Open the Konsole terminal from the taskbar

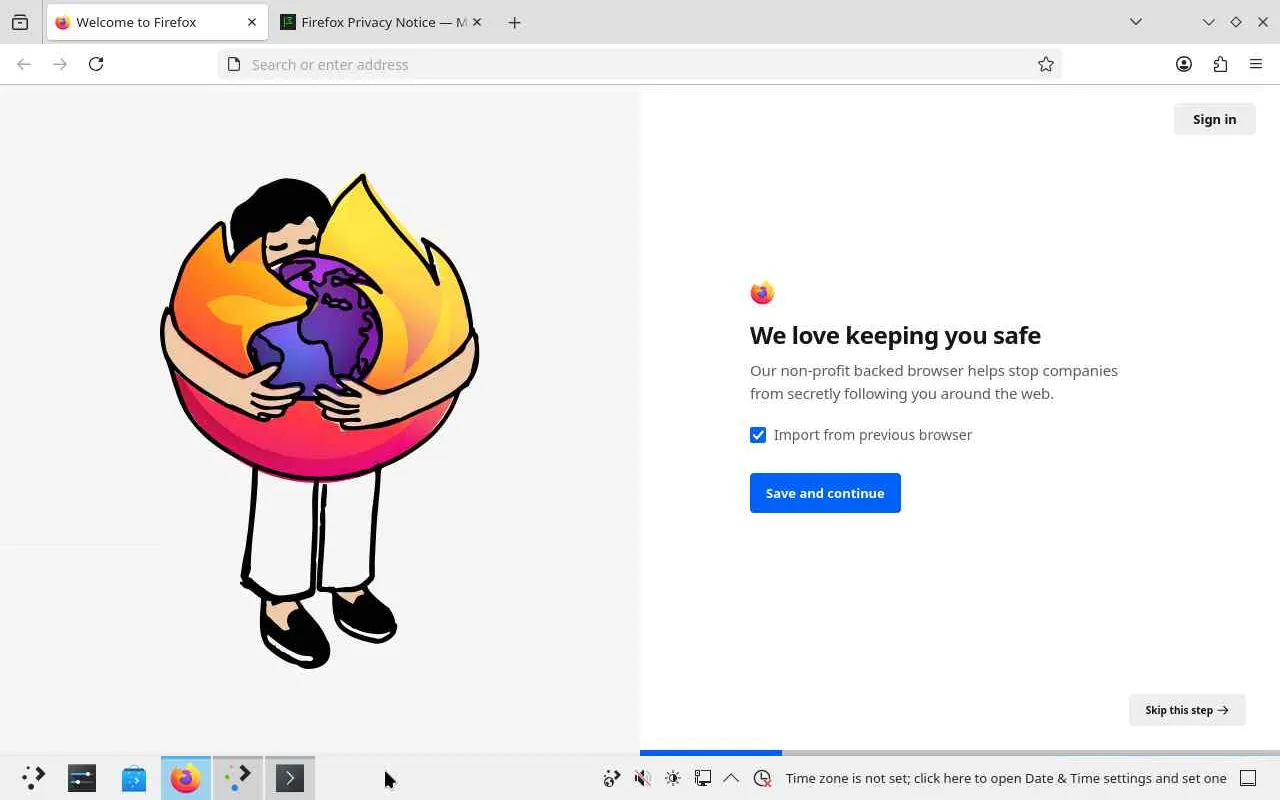290,778
